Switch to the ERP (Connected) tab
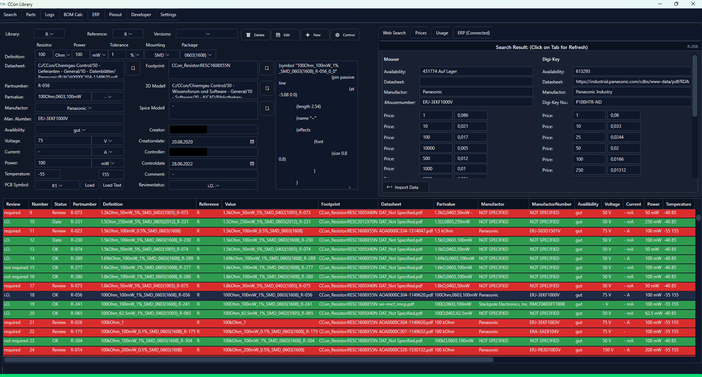This screenshot has width=702, height=377. [x=474, y=33]
